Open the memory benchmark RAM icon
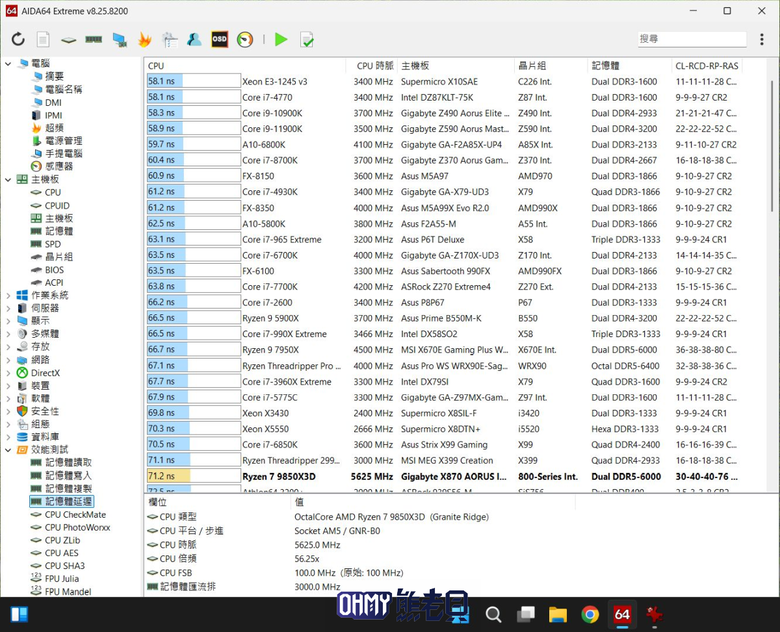Screen dimensions: 780x632 (x=94, y=39)
